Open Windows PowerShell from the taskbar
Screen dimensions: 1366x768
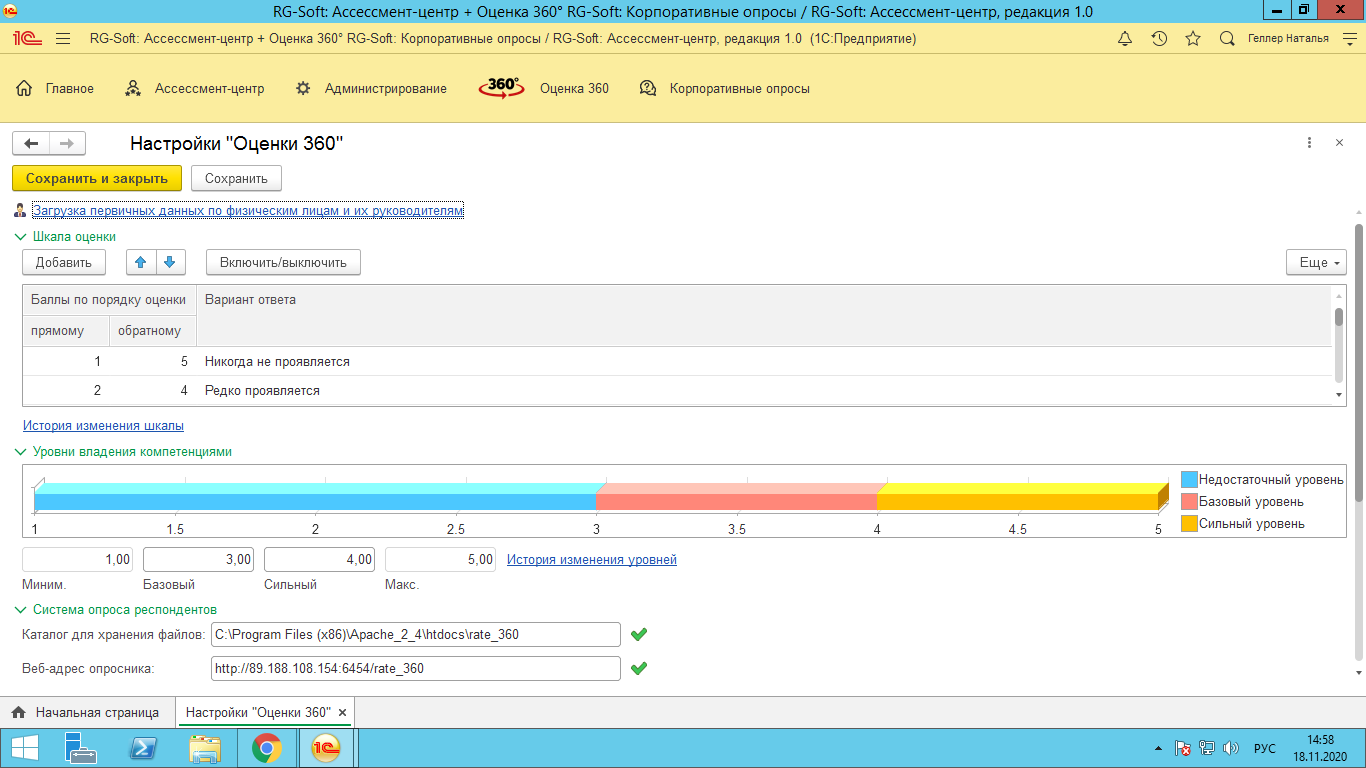pos(143,748)
